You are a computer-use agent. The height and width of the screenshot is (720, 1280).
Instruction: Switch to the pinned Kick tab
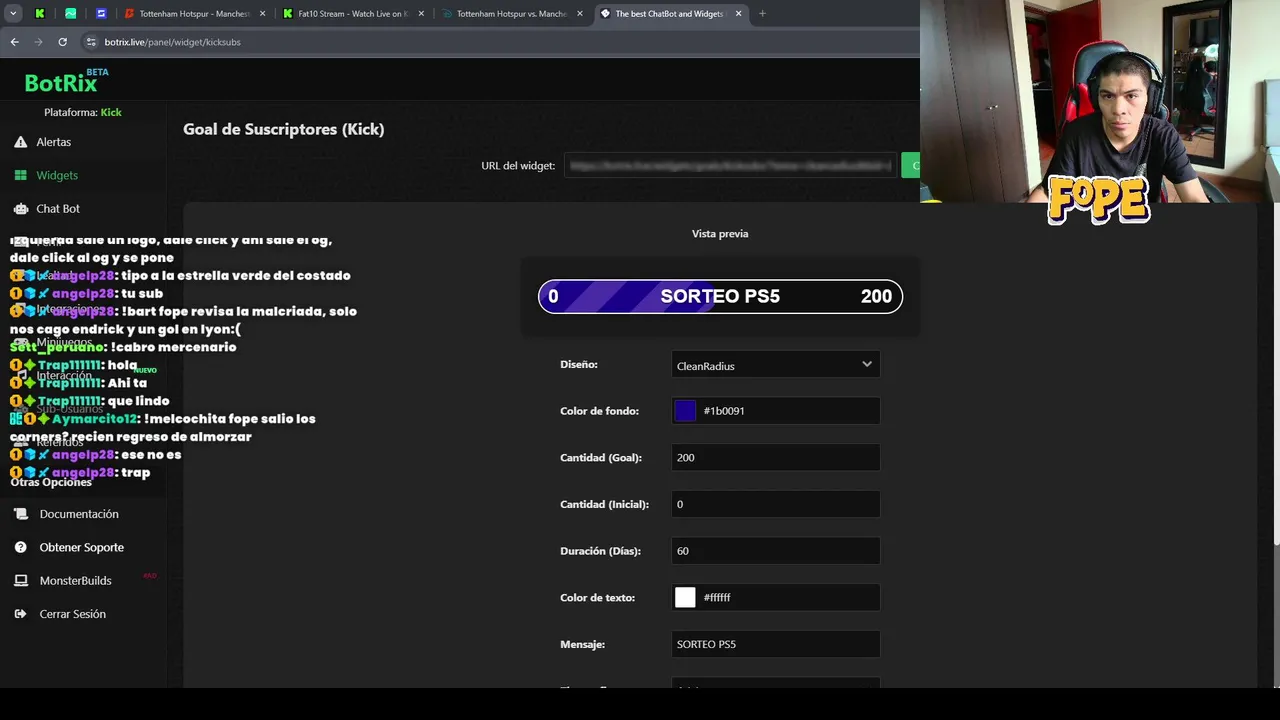click(40, 14)
